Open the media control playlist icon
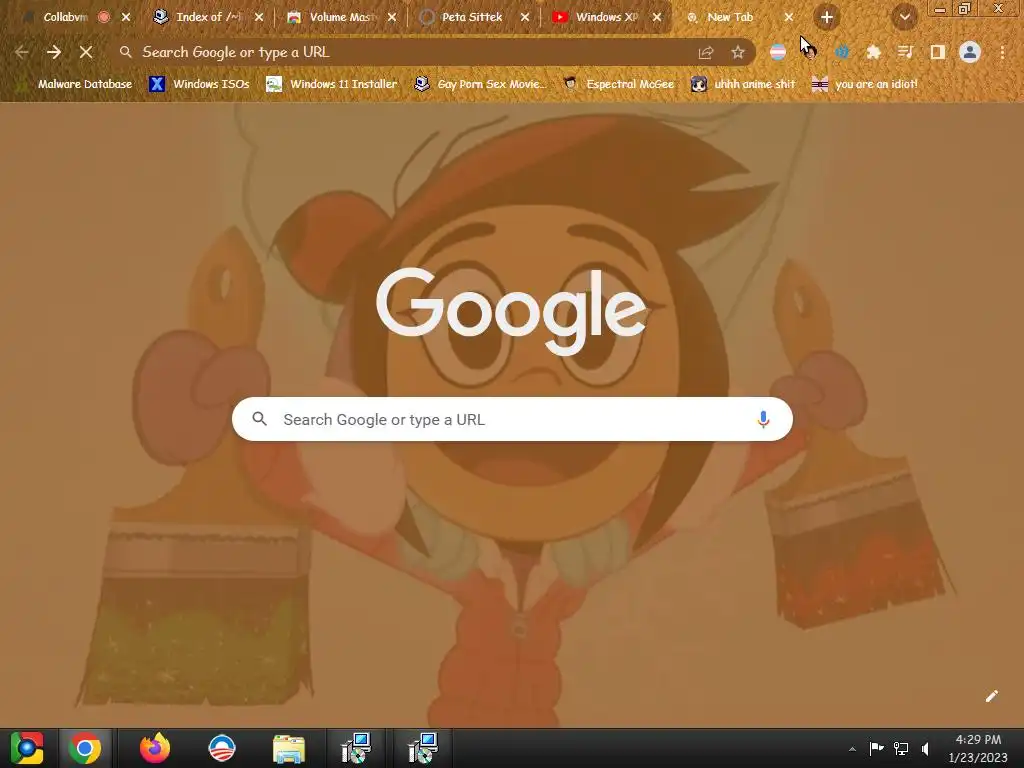This screenshot has height=768, width=1024. [x=905, y=52]
